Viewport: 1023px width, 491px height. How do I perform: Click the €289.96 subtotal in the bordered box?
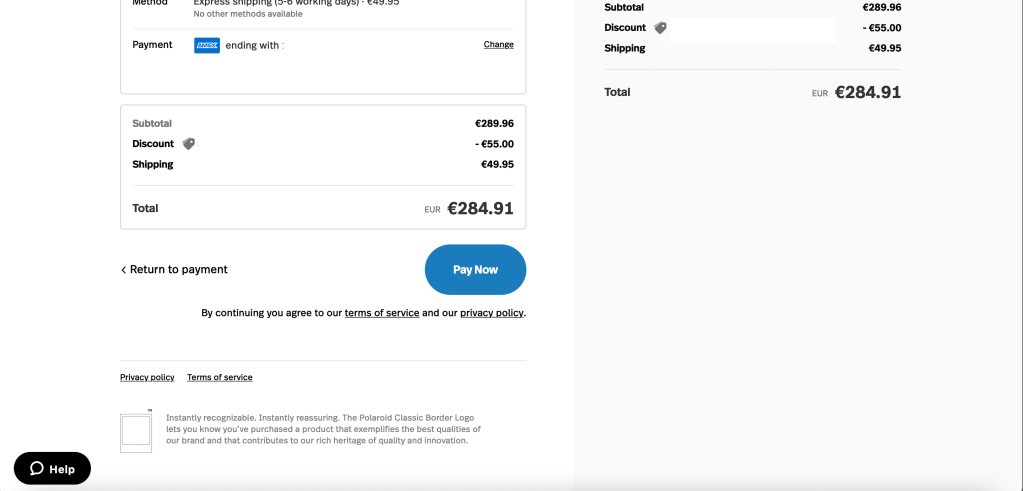pyautogui.click(x=494, y=124)
